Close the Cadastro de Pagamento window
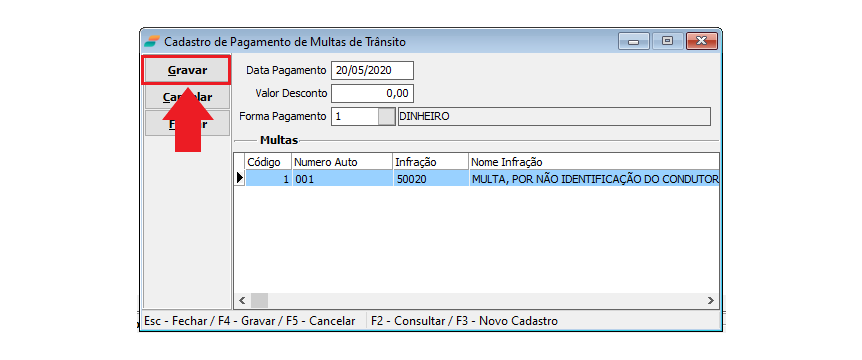Screen dimensions: 862x360 [x=701, y=41]
